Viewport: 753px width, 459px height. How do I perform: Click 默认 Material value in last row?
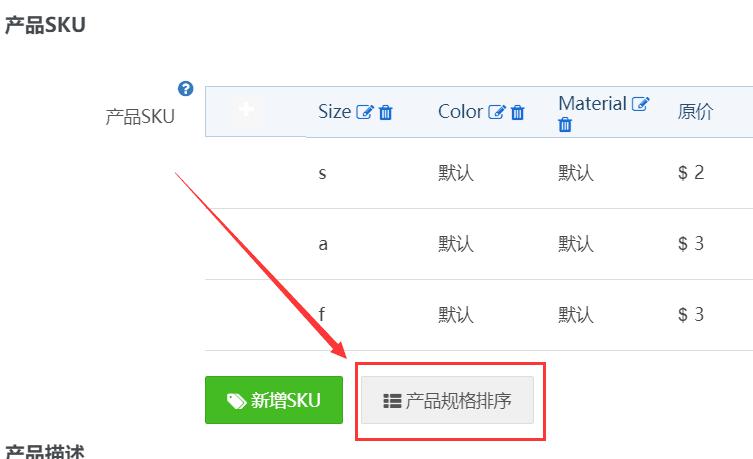tap(576, 315)
